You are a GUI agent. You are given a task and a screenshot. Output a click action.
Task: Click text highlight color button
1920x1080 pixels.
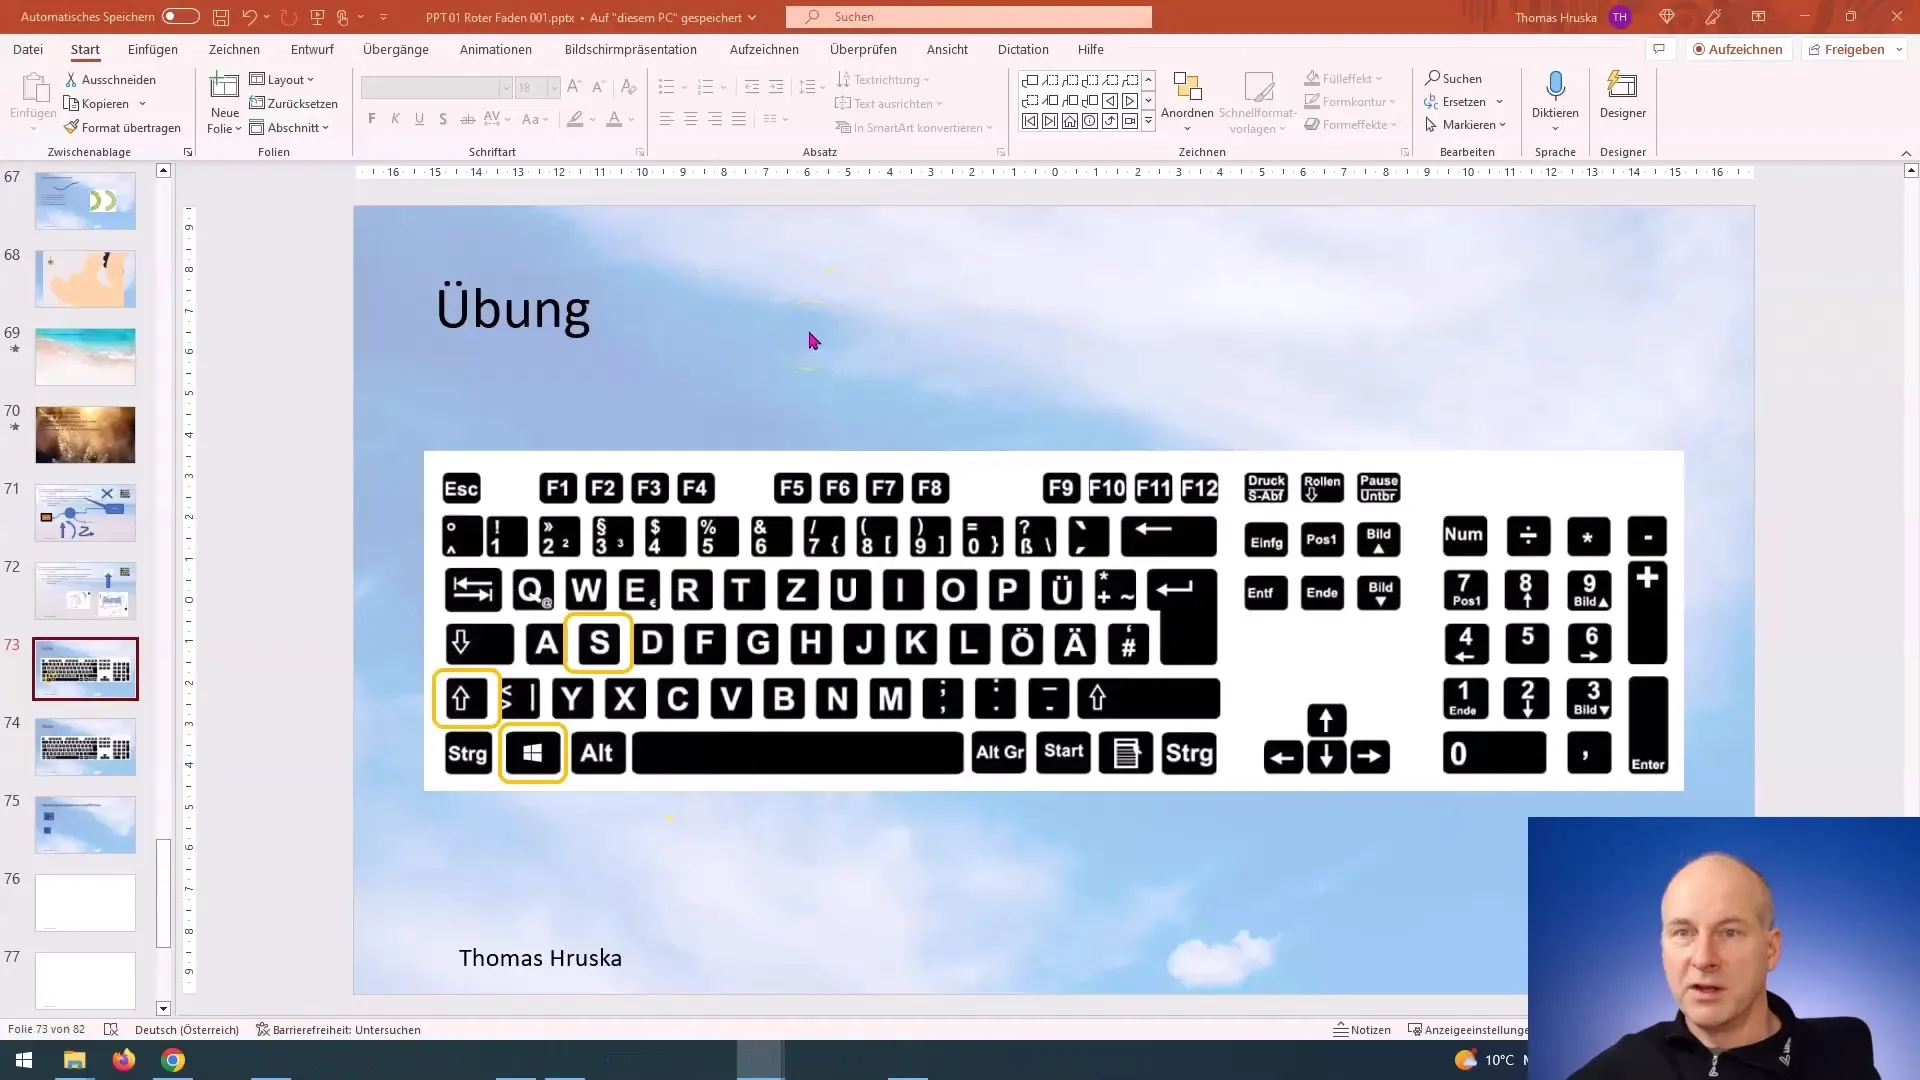coord(575,119)
